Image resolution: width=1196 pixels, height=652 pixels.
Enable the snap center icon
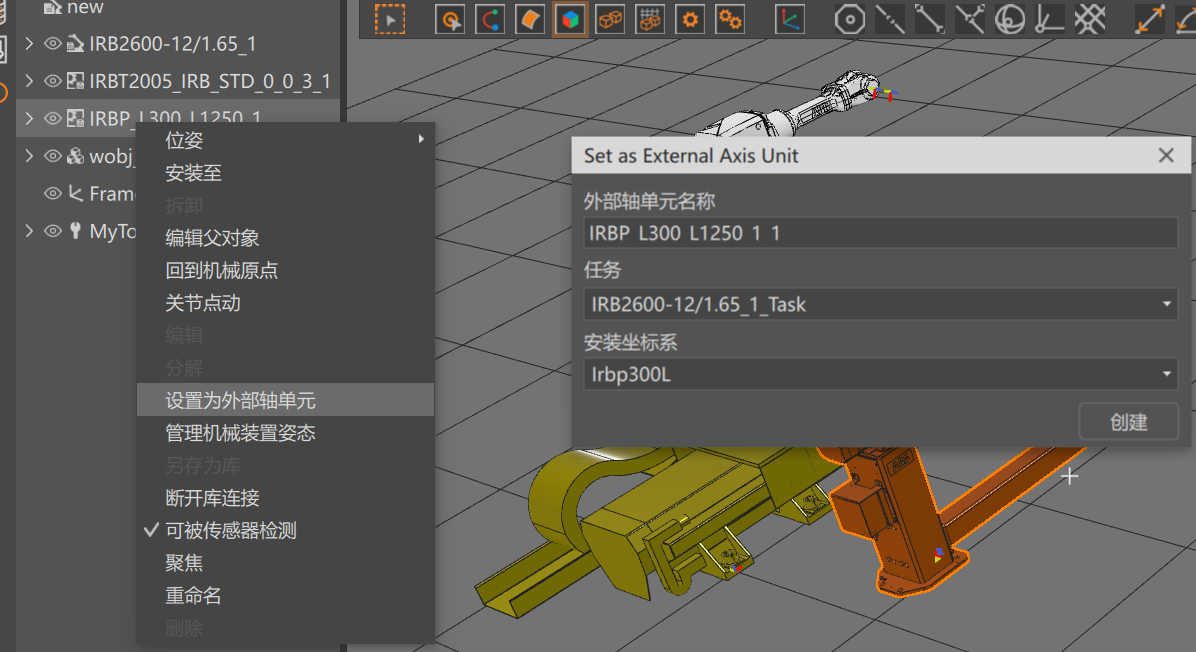pyautogui.click(x=889, y=19)
